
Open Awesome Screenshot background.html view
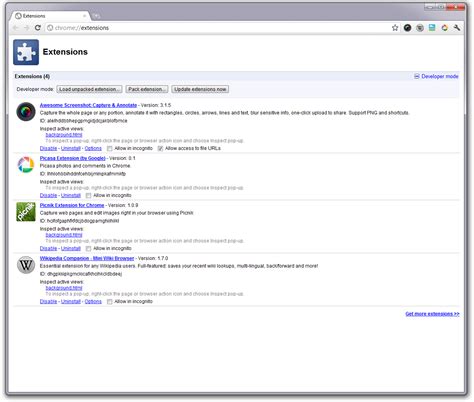[64, 135]
